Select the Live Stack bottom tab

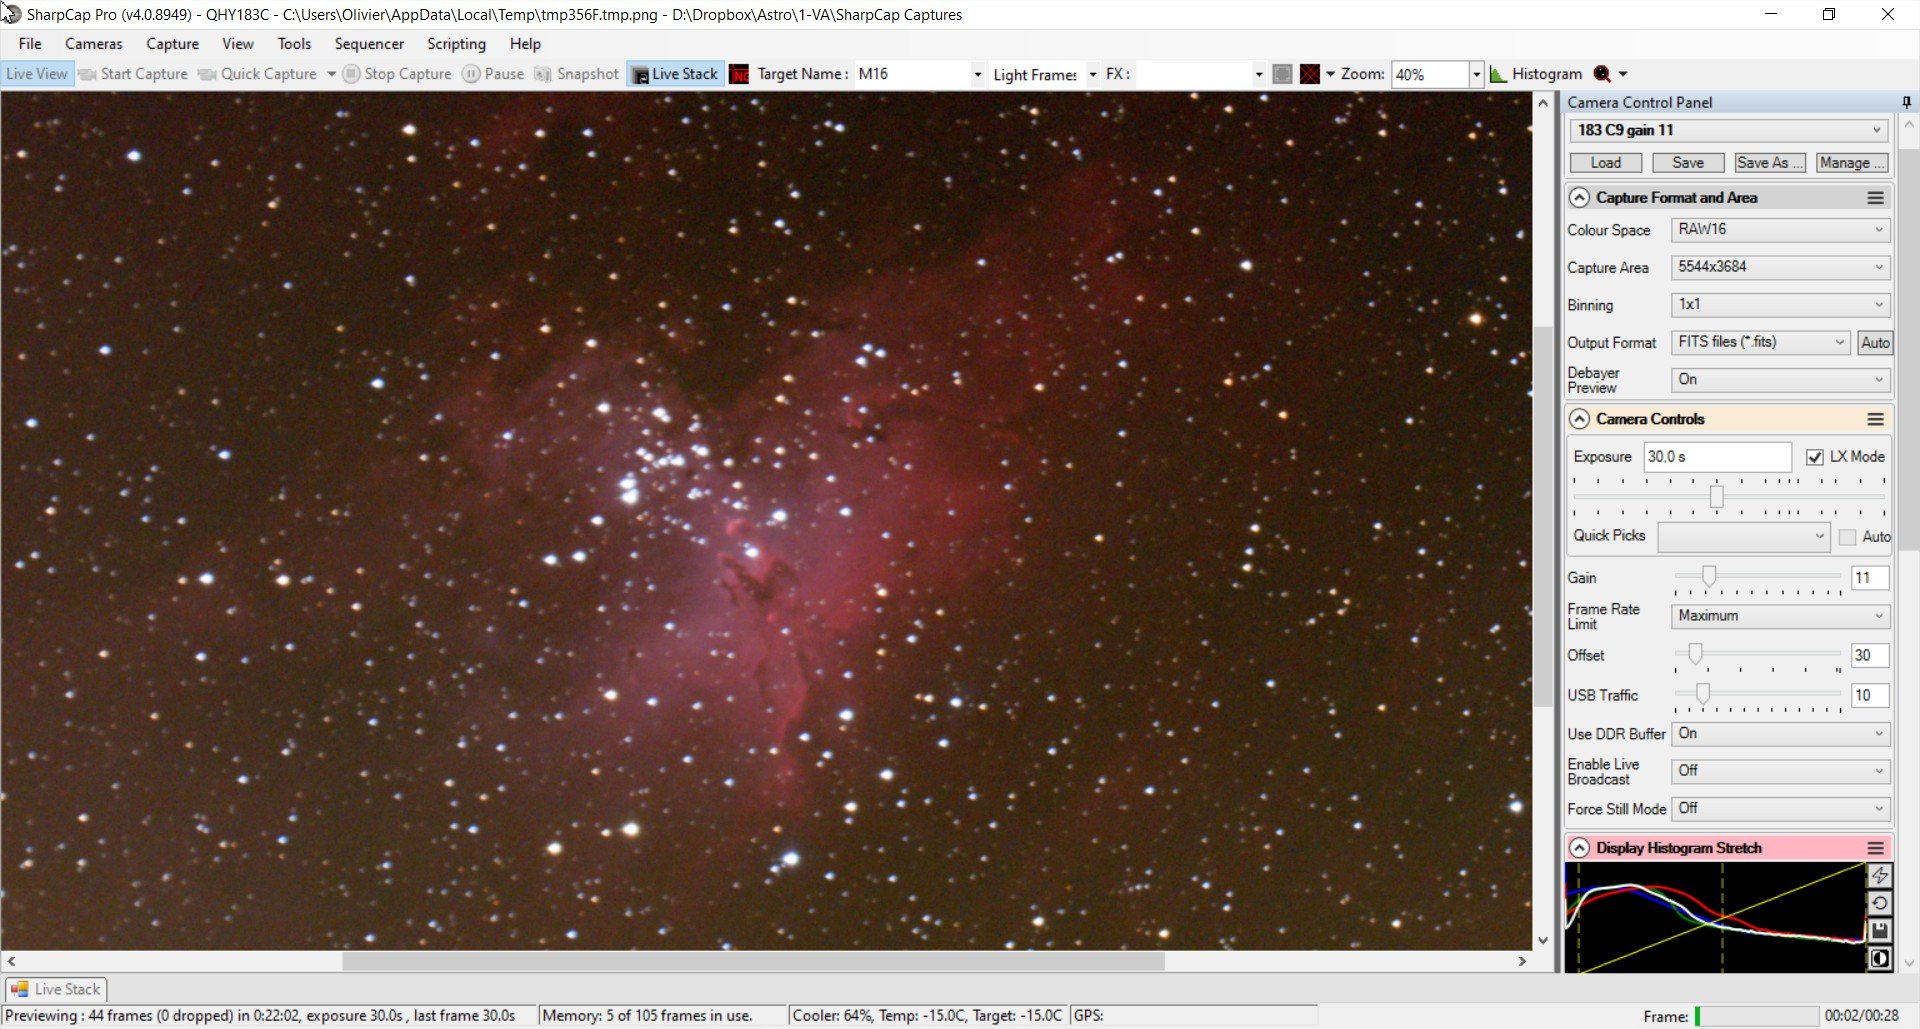click(x=56, y=989)
